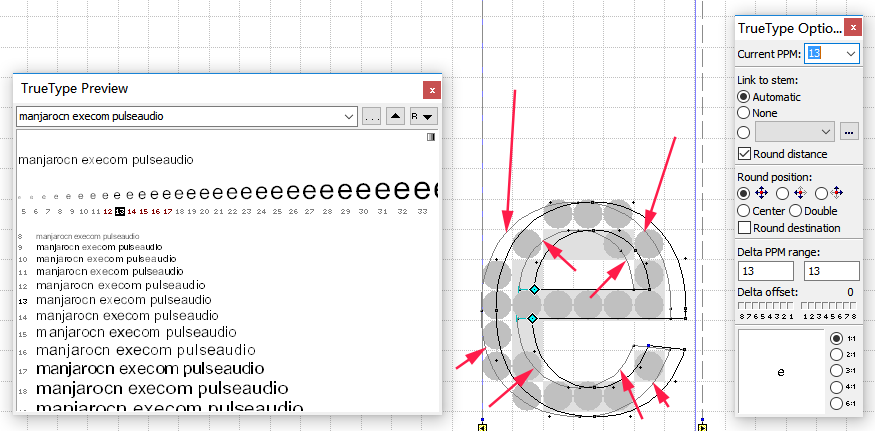Click positive delta offset slider at 8
The height and width of the screenshot is (431, 875).
(853, 306)
